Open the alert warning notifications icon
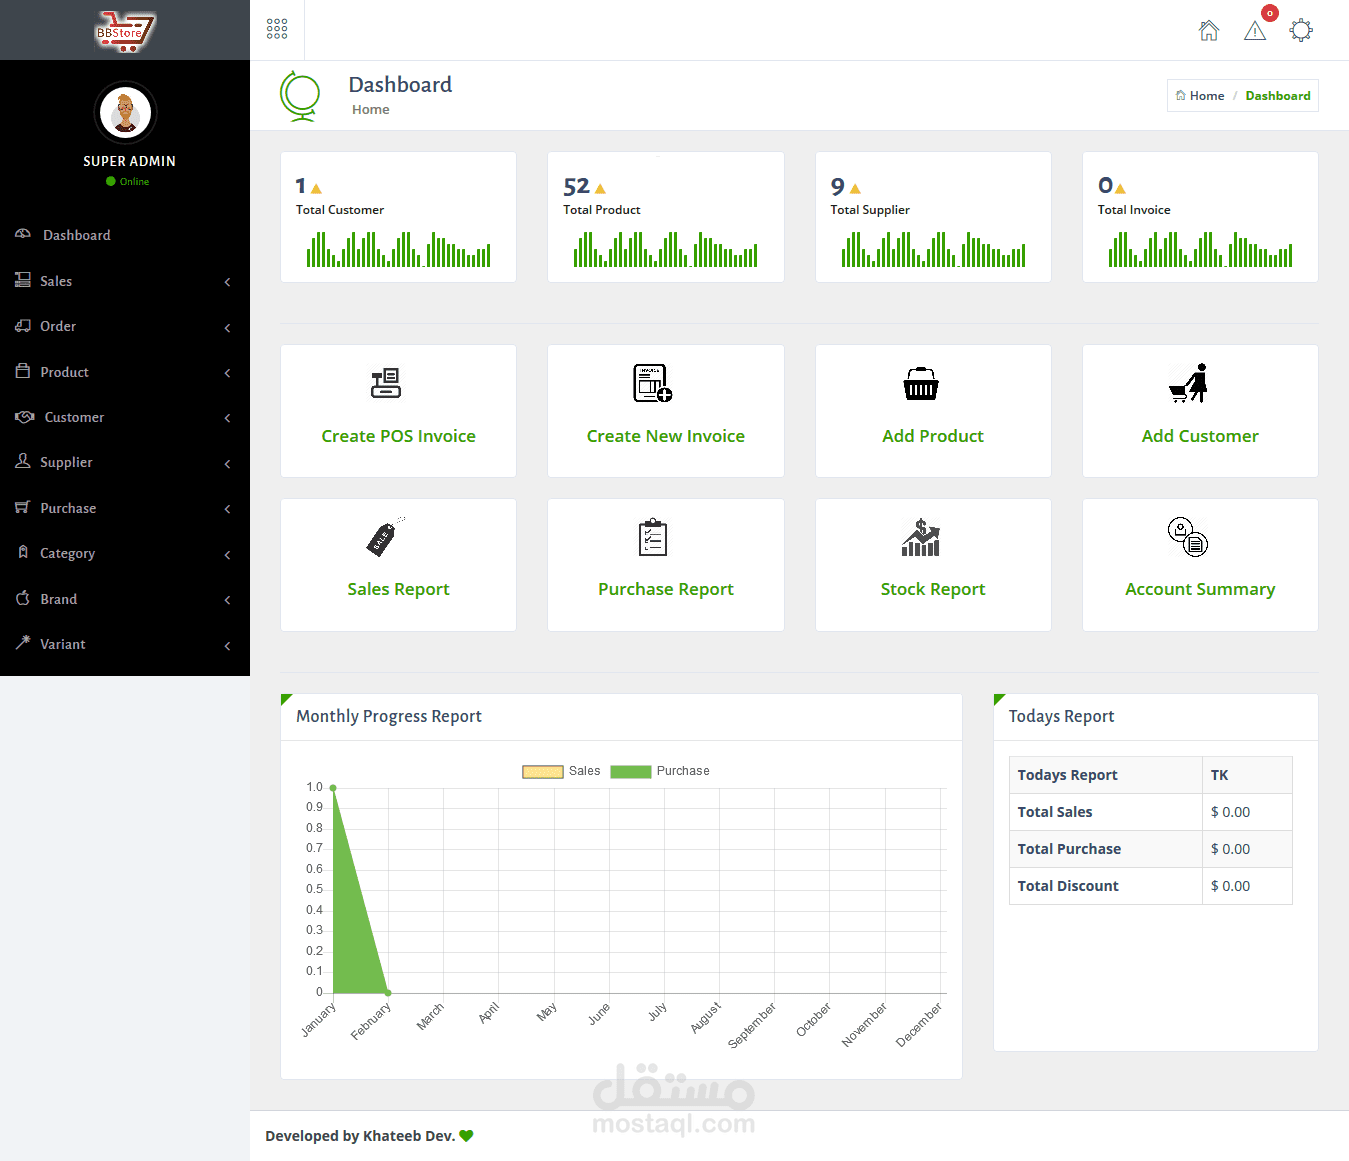Viewport: 1349px width, 1161px height. 1255,31
